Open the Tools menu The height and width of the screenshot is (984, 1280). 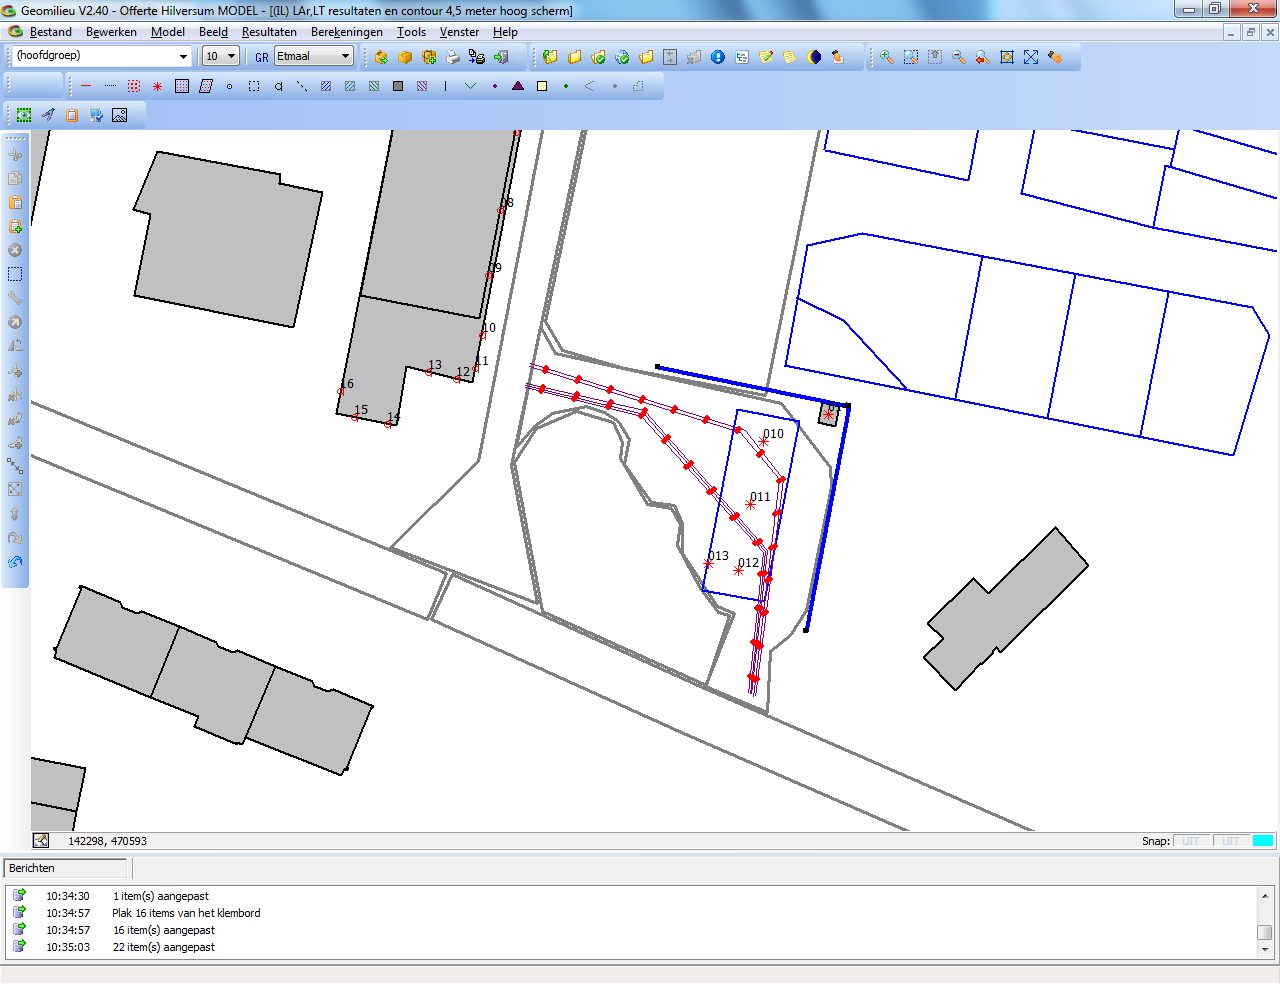pyautogui.click(x=411, y=32)
